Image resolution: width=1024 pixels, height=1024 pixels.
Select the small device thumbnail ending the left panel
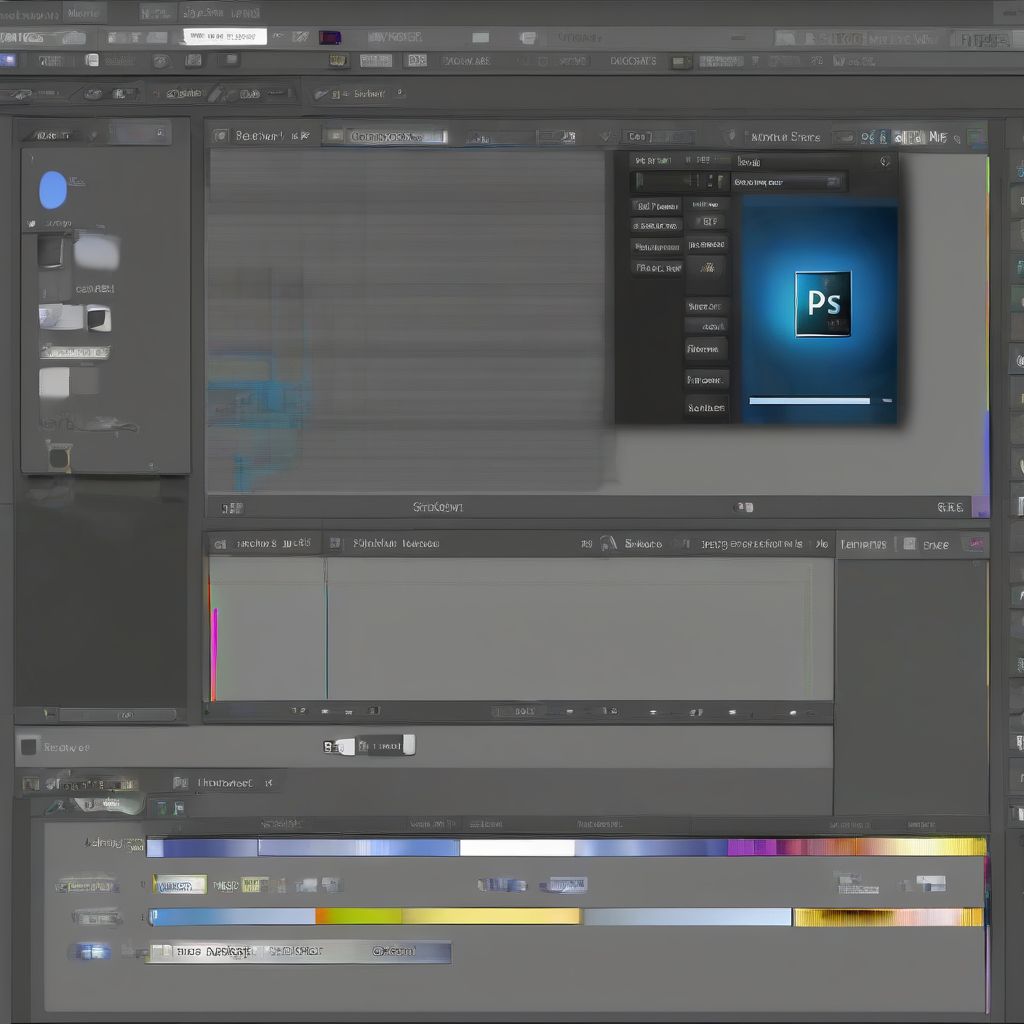(x=59, y=456)
